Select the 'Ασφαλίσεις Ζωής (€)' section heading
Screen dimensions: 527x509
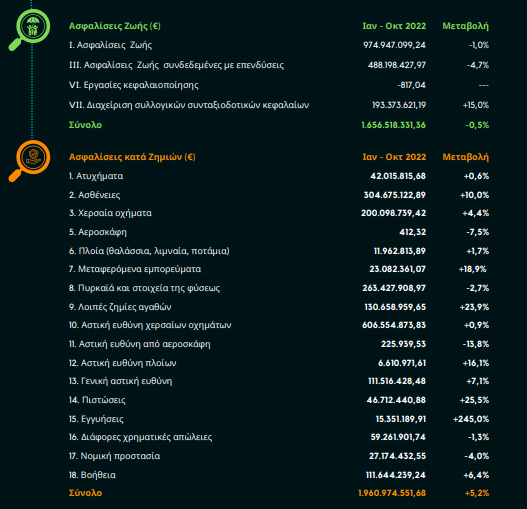click(x=115, y=26)
